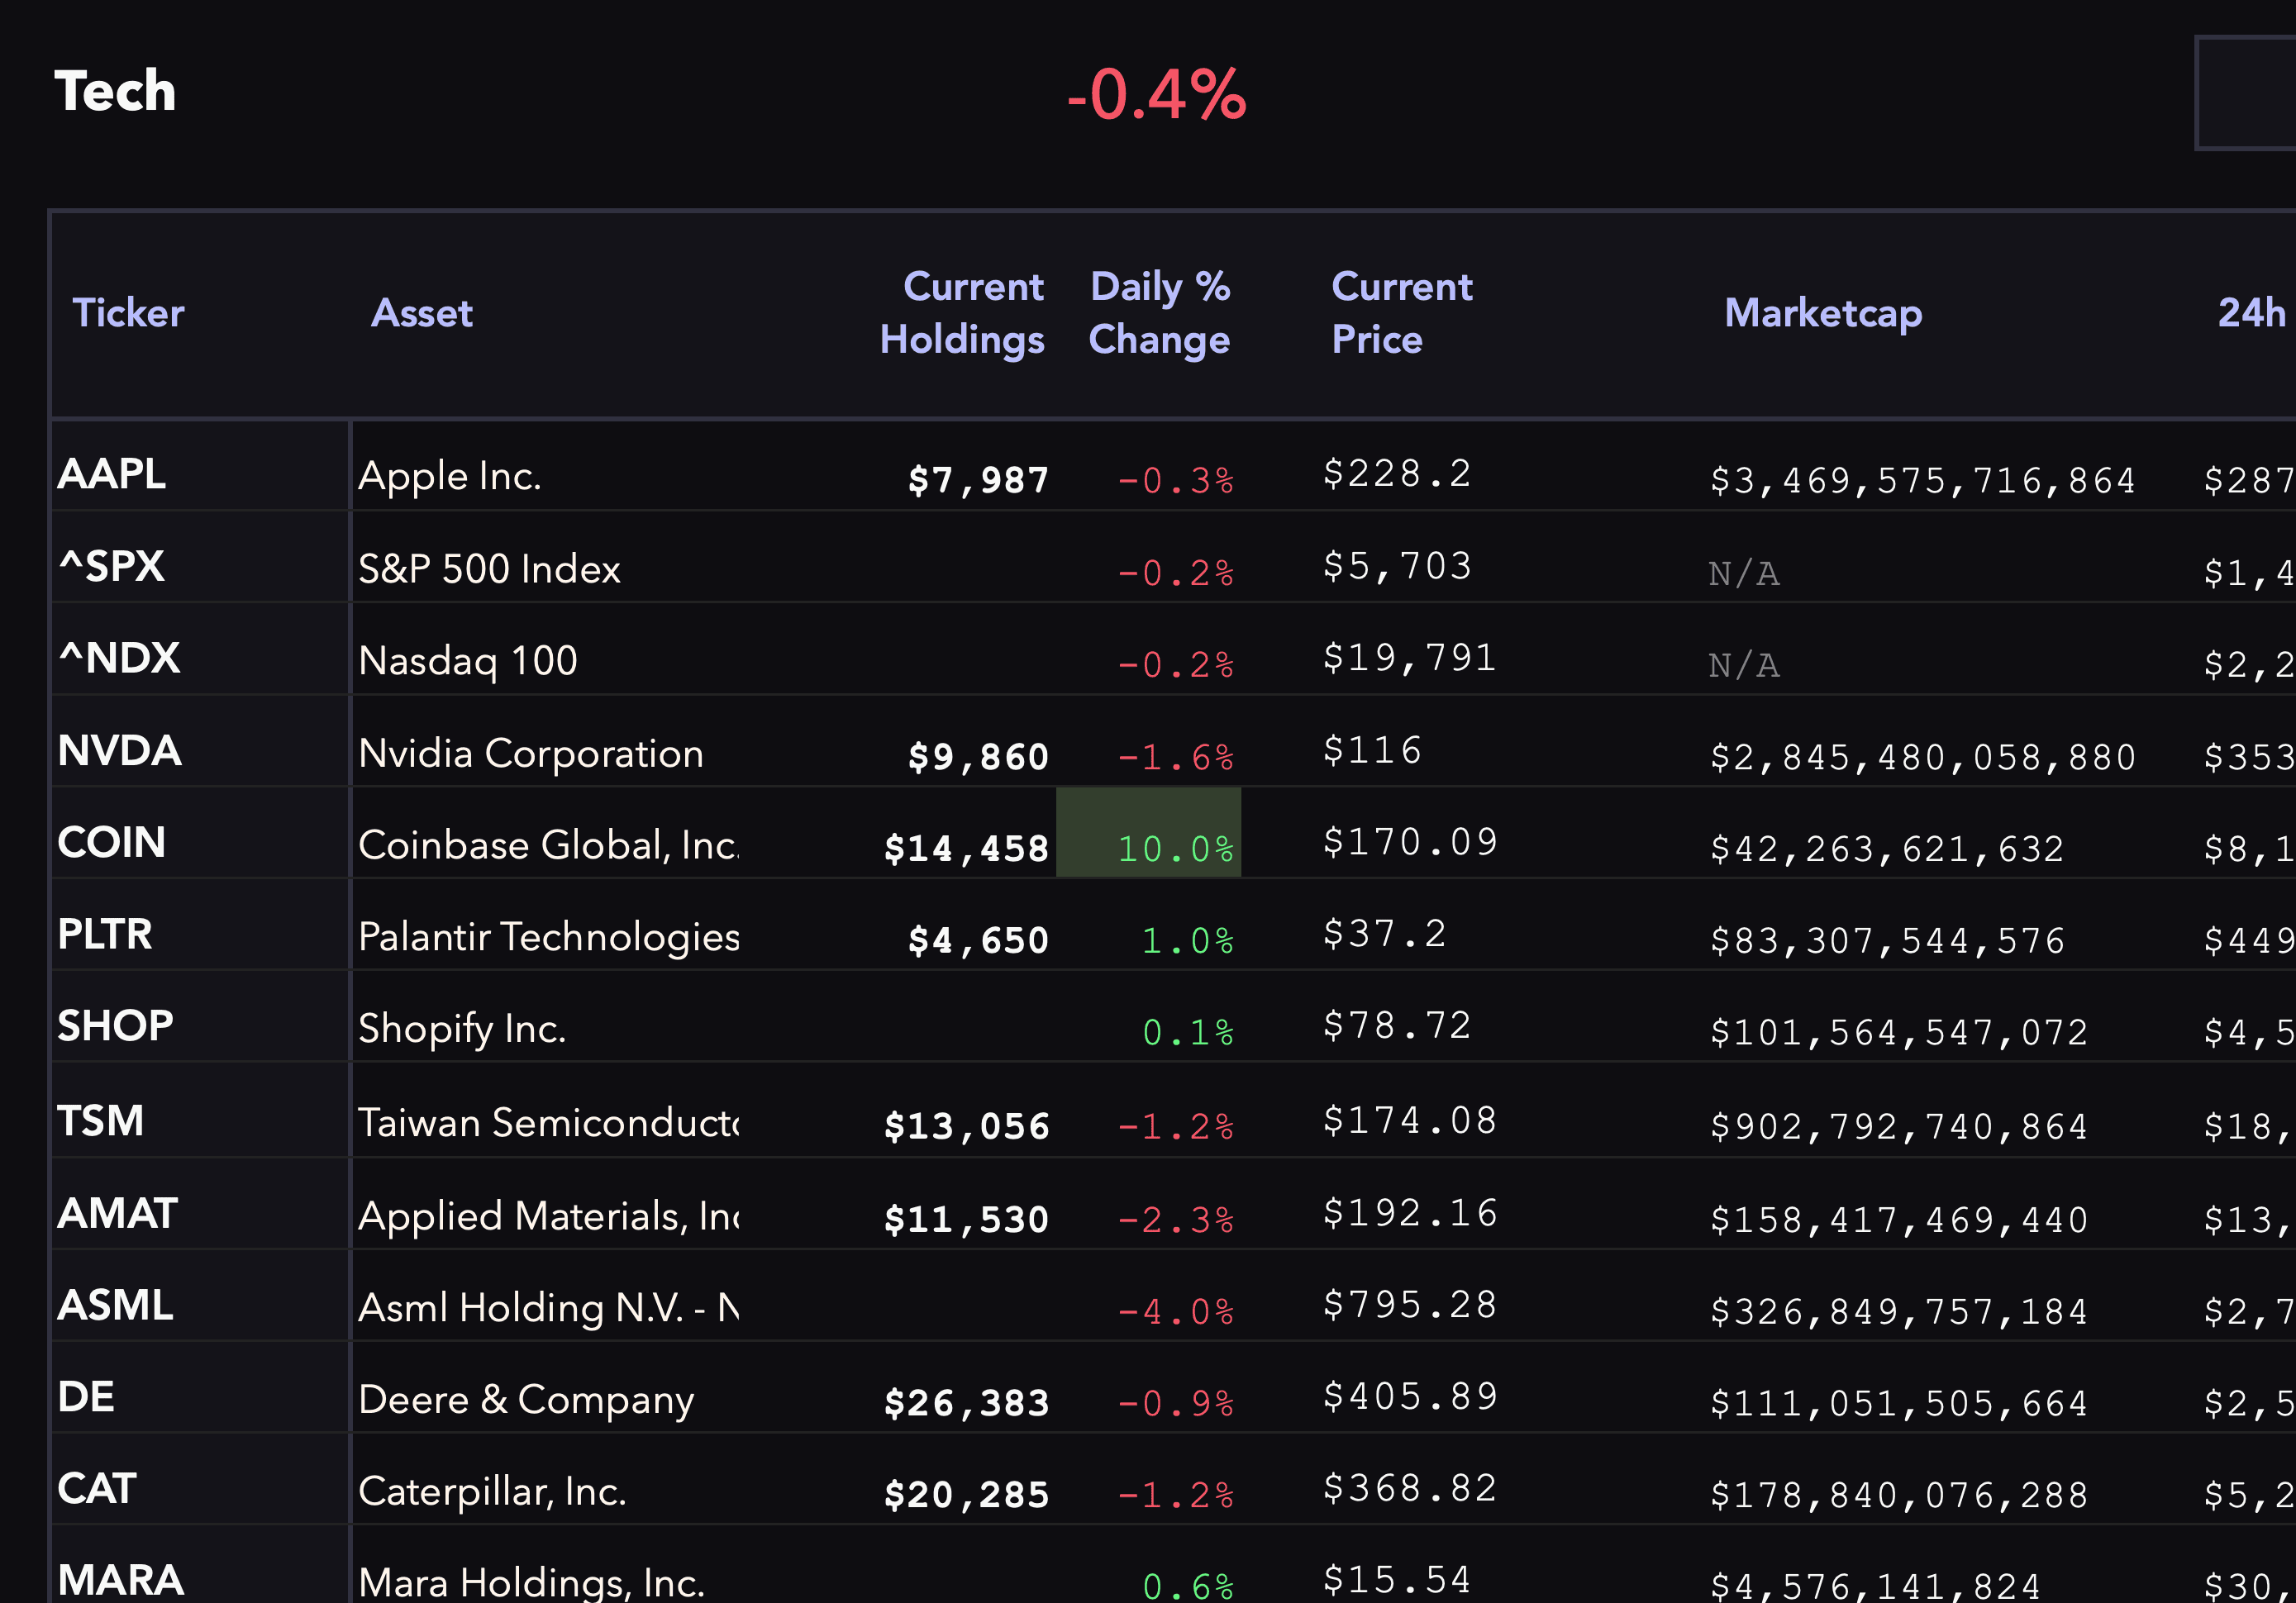Click the $42,263,621,632 marketcap value
Screen dimensions: 2296x1603
point(1887,850)
